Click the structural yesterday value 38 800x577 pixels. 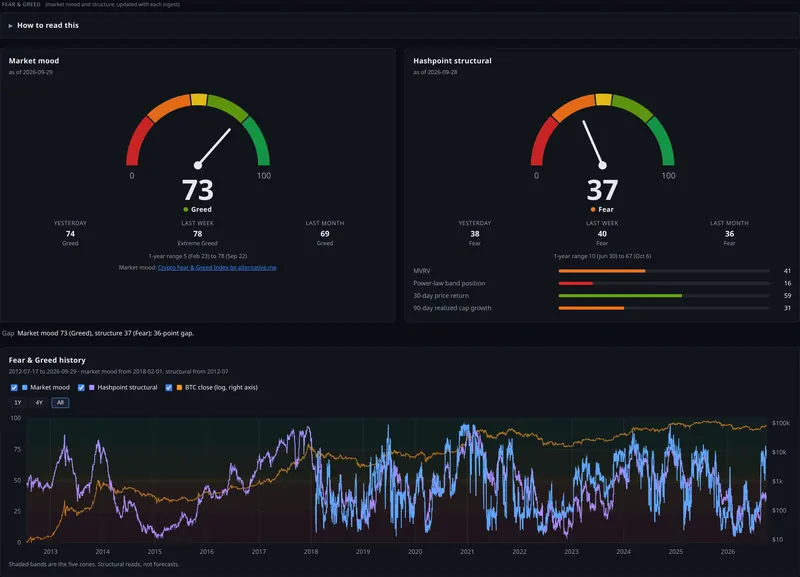click(475, 234)
